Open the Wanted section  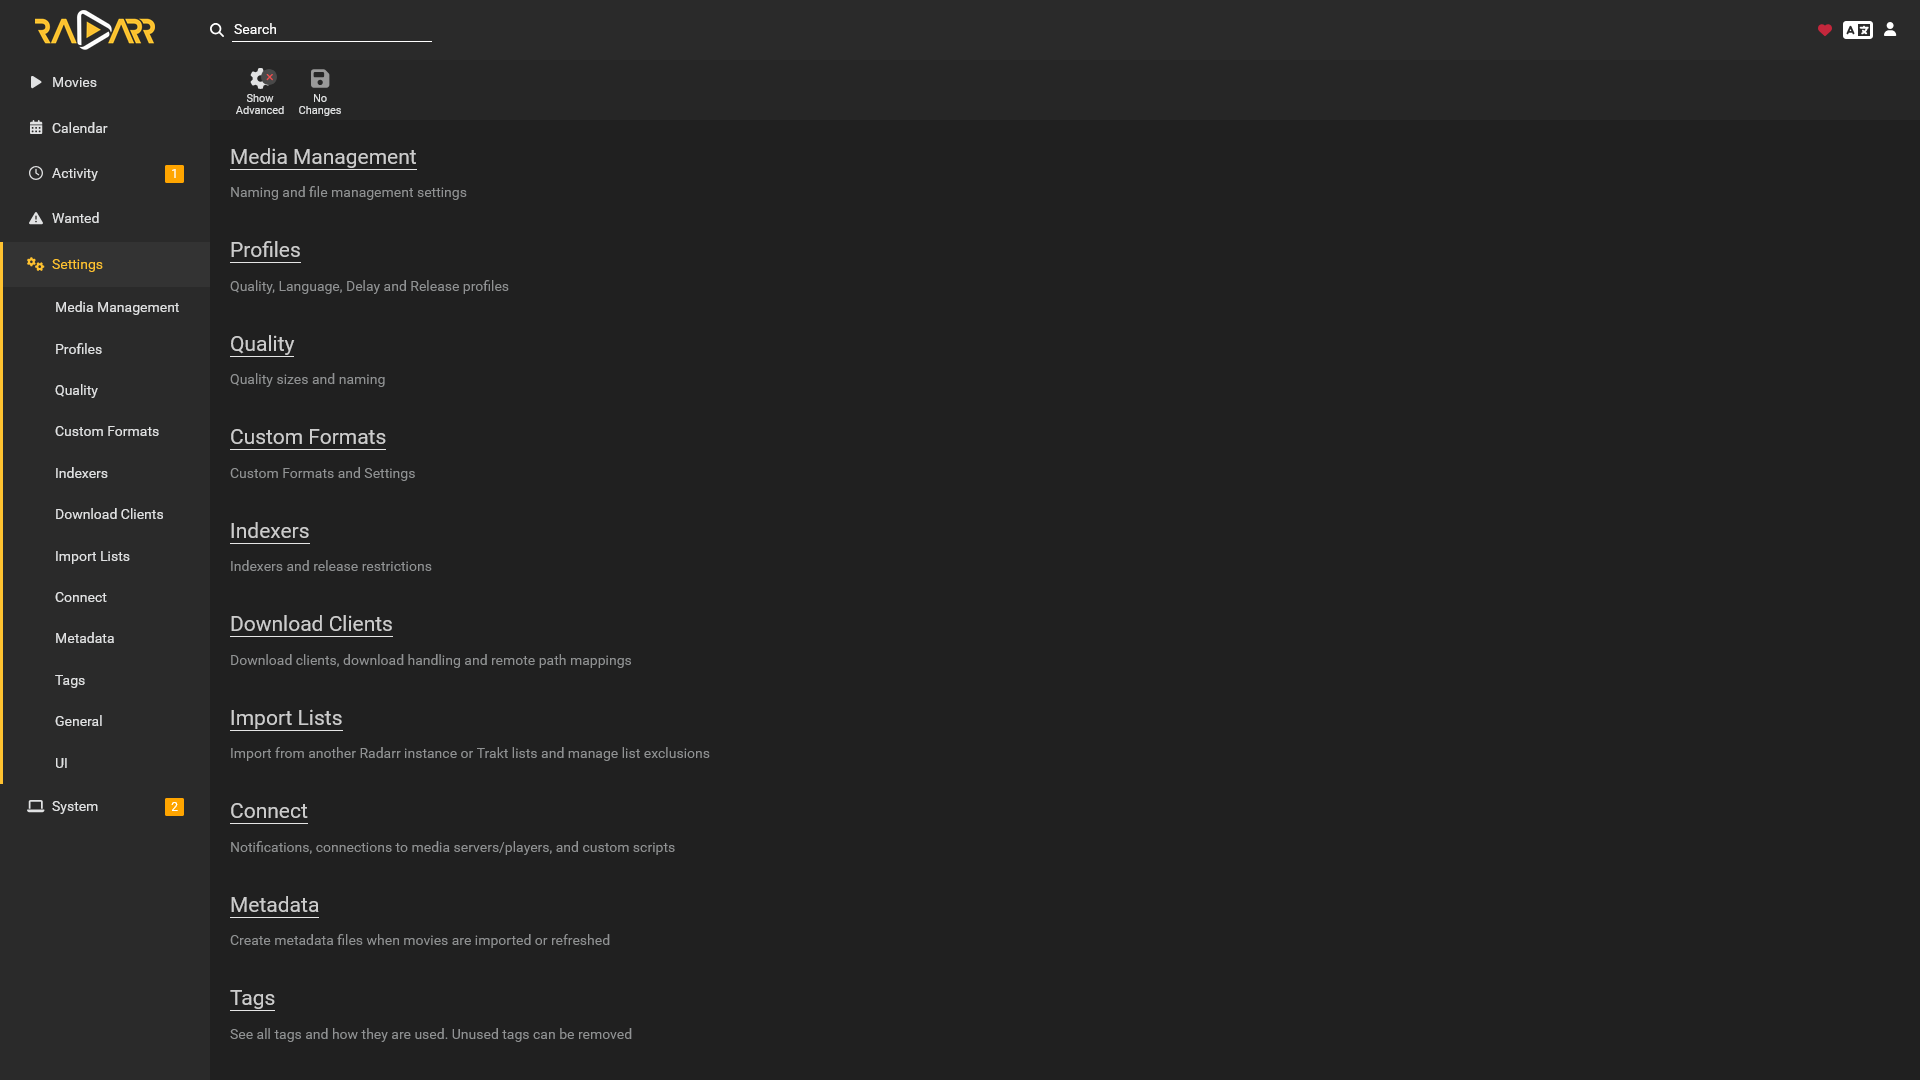click(75, 218)
